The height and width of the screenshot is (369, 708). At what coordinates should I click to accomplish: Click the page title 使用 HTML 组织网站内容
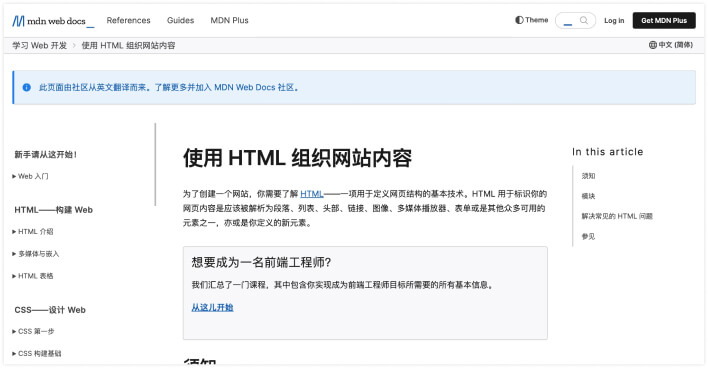tap(297, 159)
